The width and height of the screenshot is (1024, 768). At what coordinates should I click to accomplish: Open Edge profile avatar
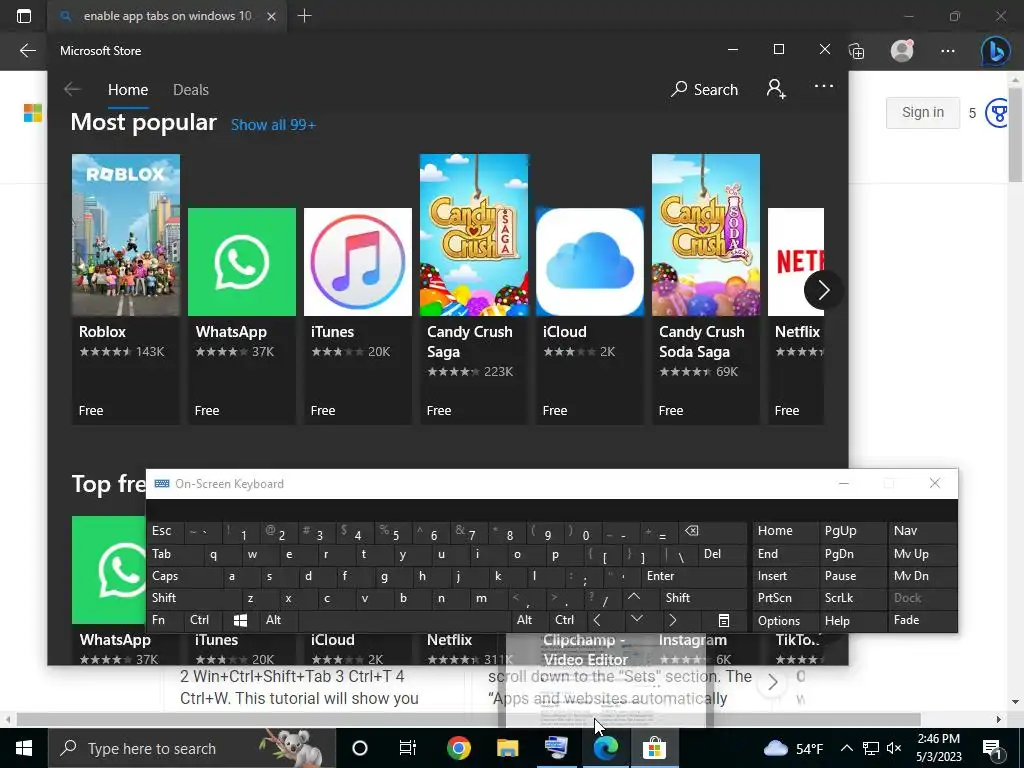(902, 51)
